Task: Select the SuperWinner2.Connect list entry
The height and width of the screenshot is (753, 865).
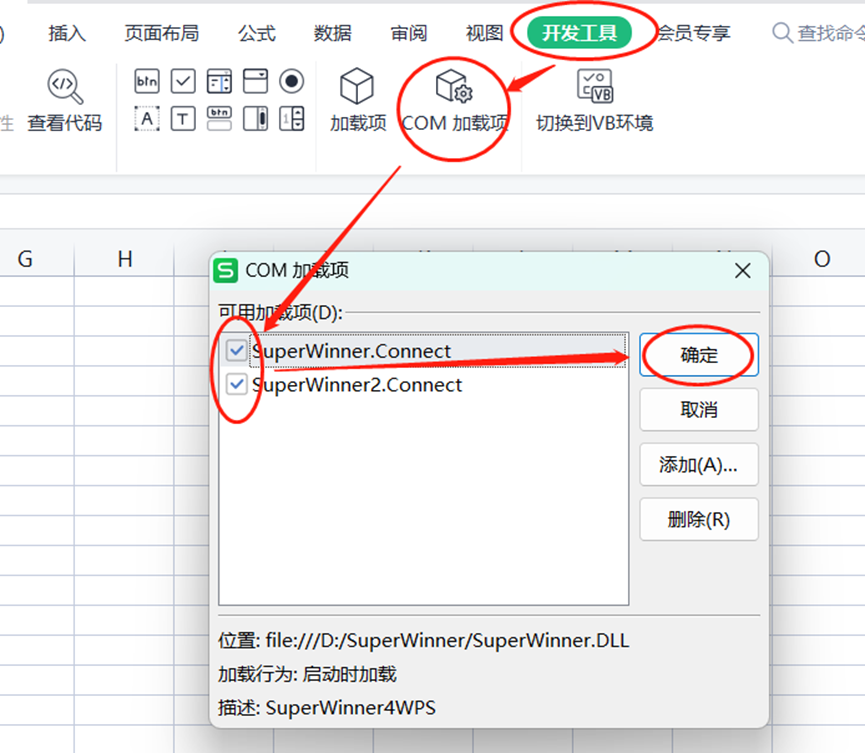Action: point(425,384)
